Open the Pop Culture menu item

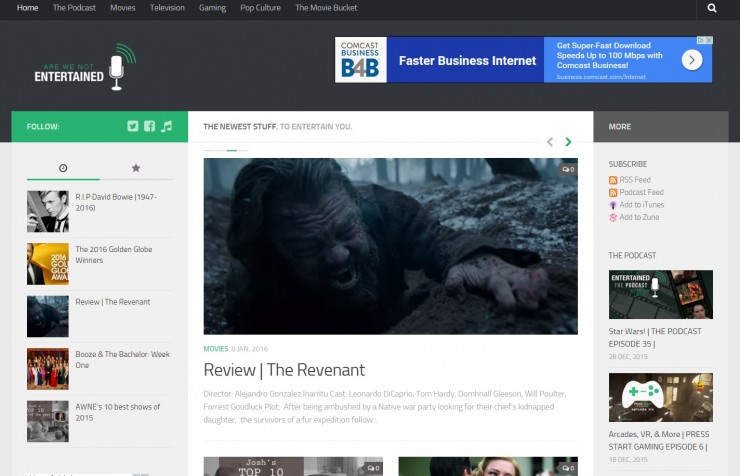pyautogui.click(x=261, y=8)
